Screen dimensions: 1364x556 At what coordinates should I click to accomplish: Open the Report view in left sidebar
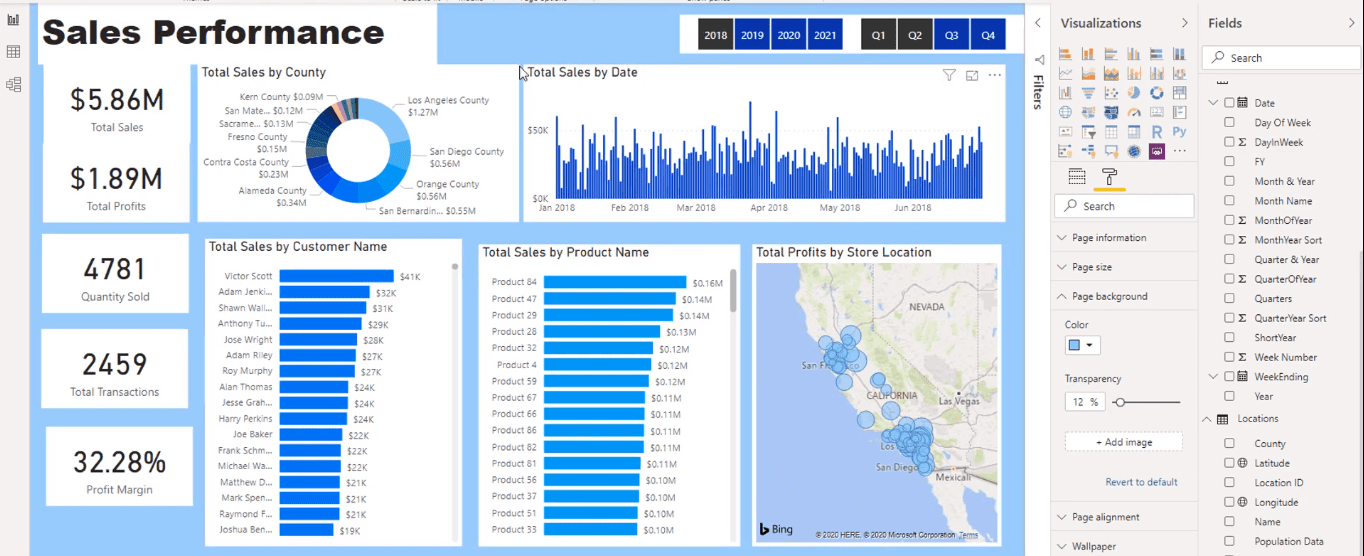tap(14, 20)
